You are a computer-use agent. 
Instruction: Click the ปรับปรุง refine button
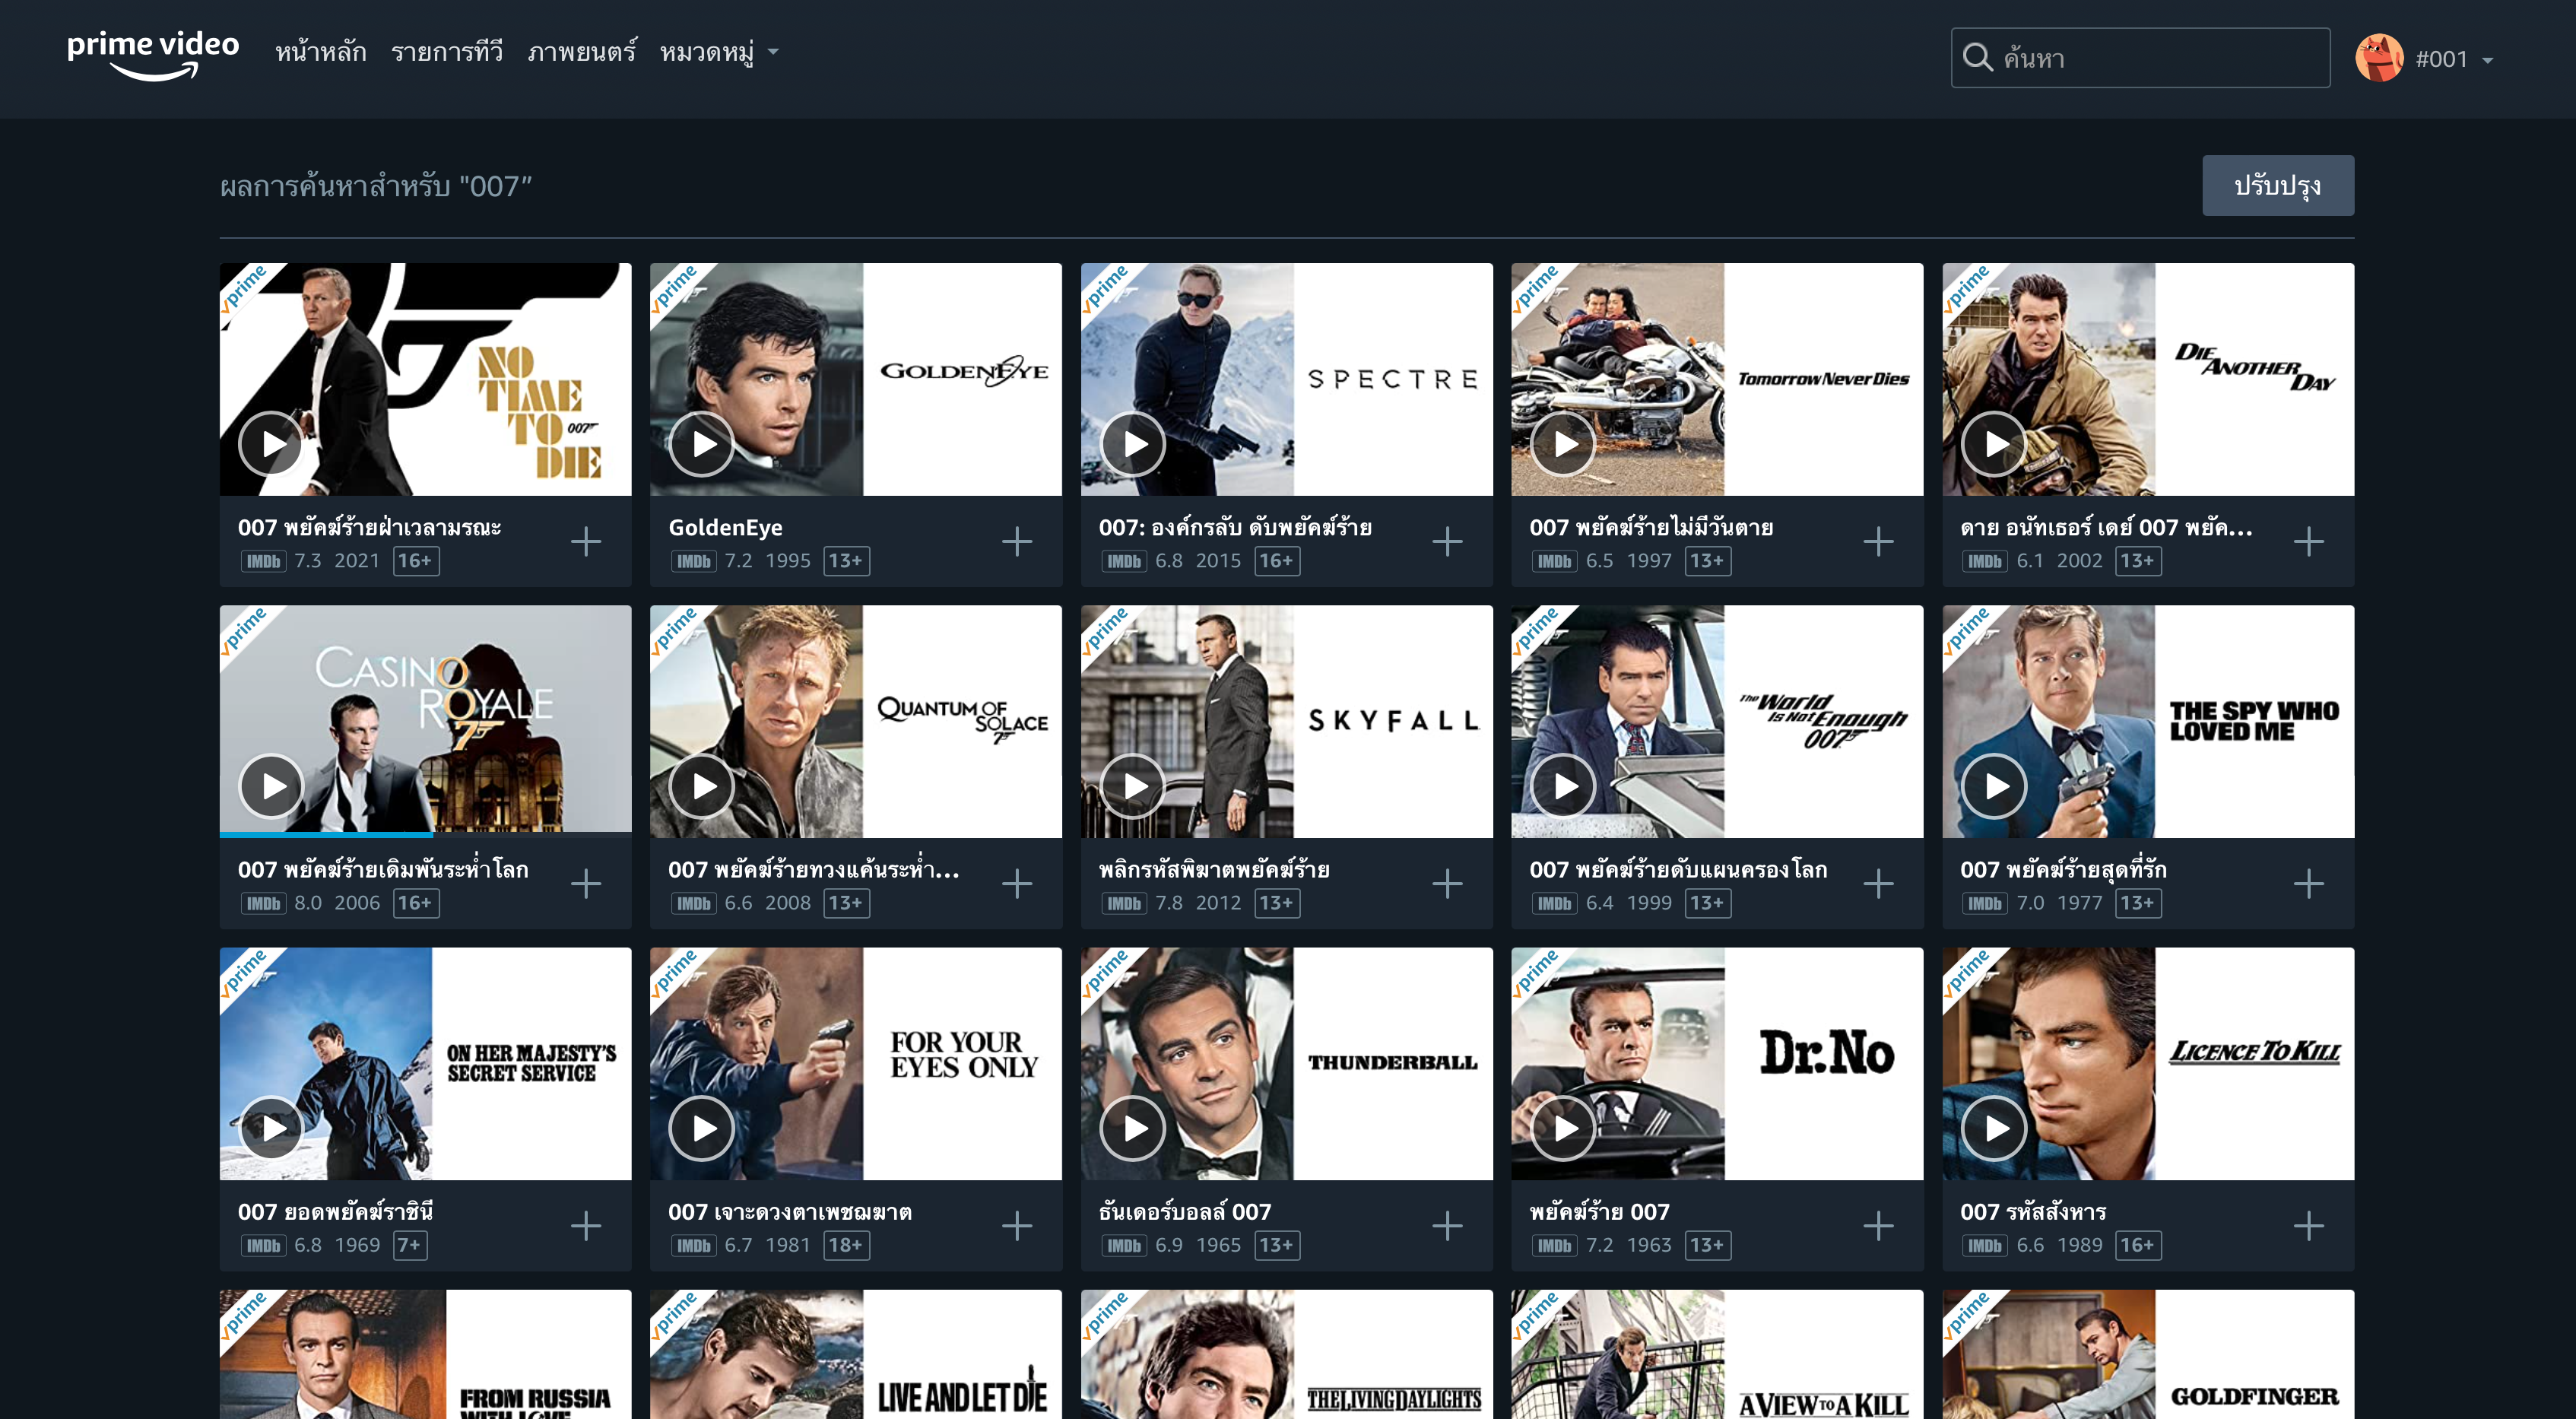point(2277,186)
